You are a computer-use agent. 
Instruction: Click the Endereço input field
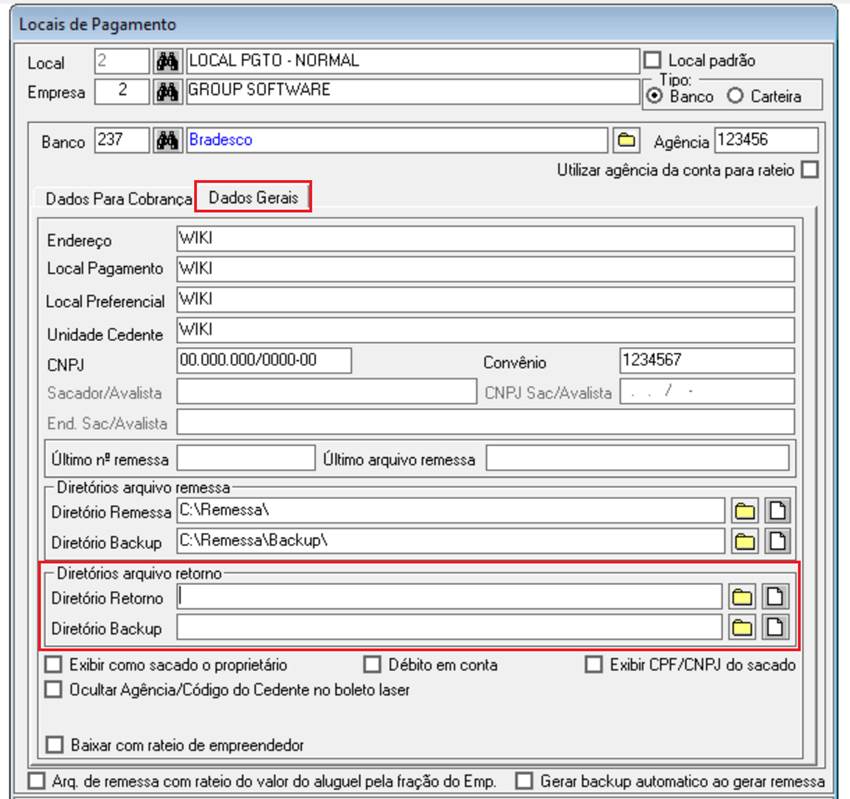(x=485, y=239)
